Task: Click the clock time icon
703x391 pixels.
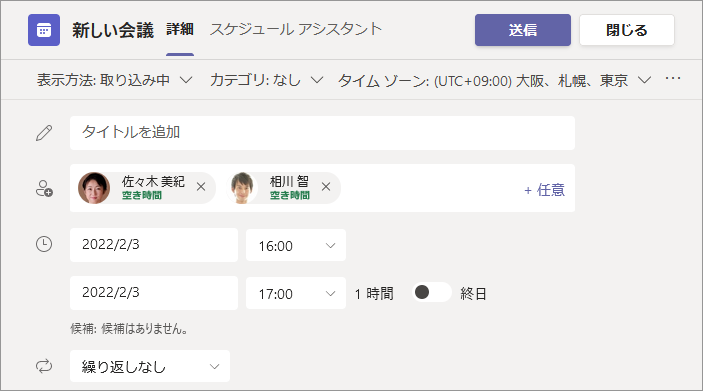Action: coord(44,244)
